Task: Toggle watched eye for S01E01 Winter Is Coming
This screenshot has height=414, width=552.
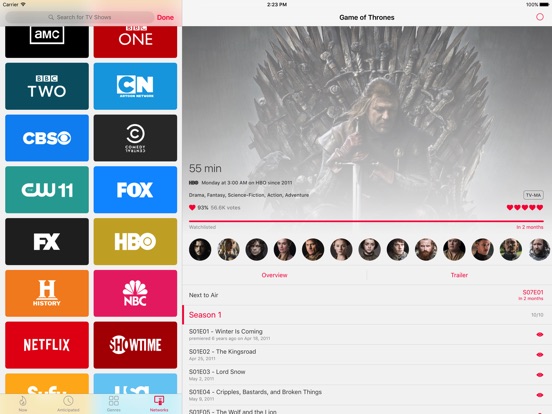Action: coord(539,334)
